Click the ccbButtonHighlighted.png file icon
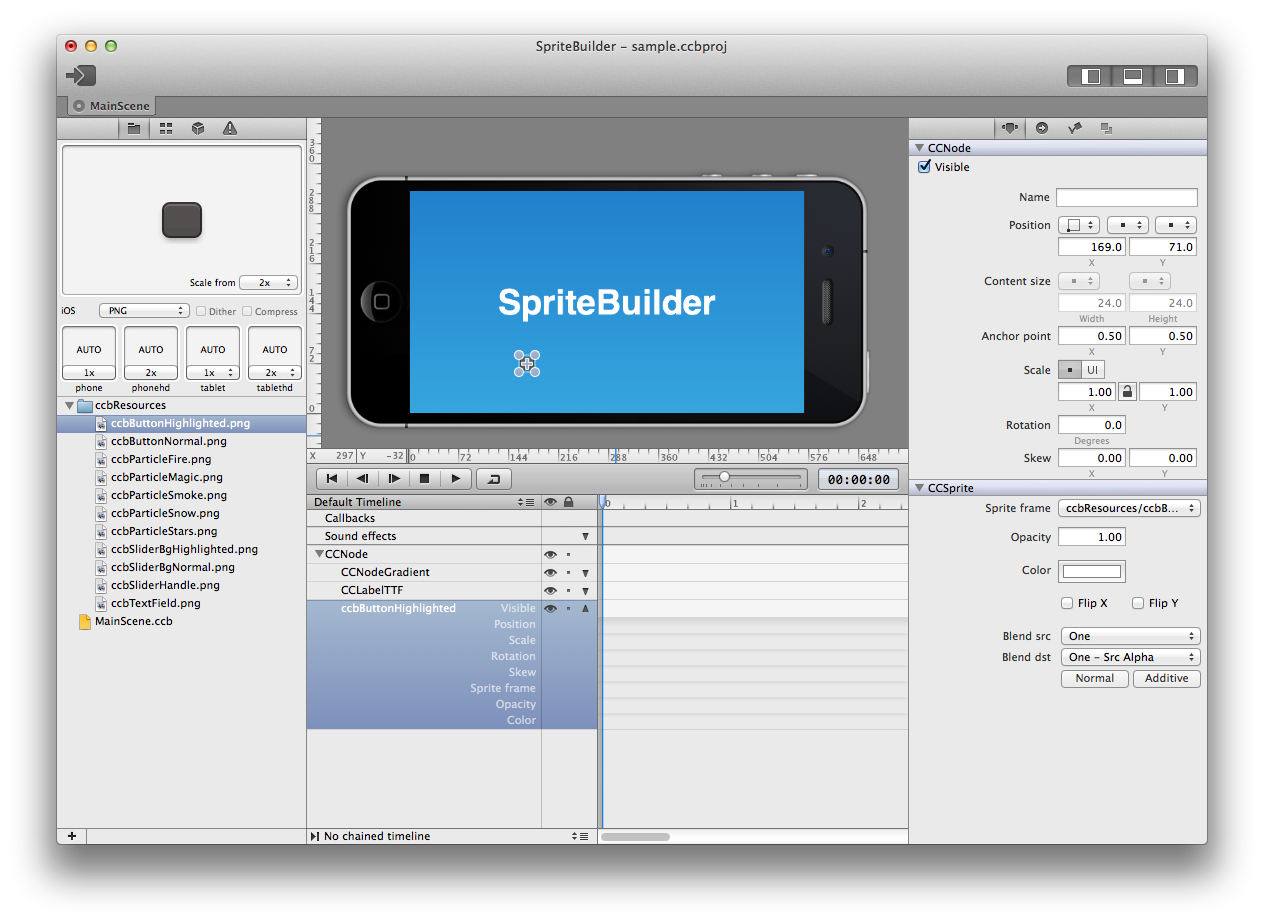Image resolution: width=1264 pixels, height=923 pixels. (x=101, y=423)
